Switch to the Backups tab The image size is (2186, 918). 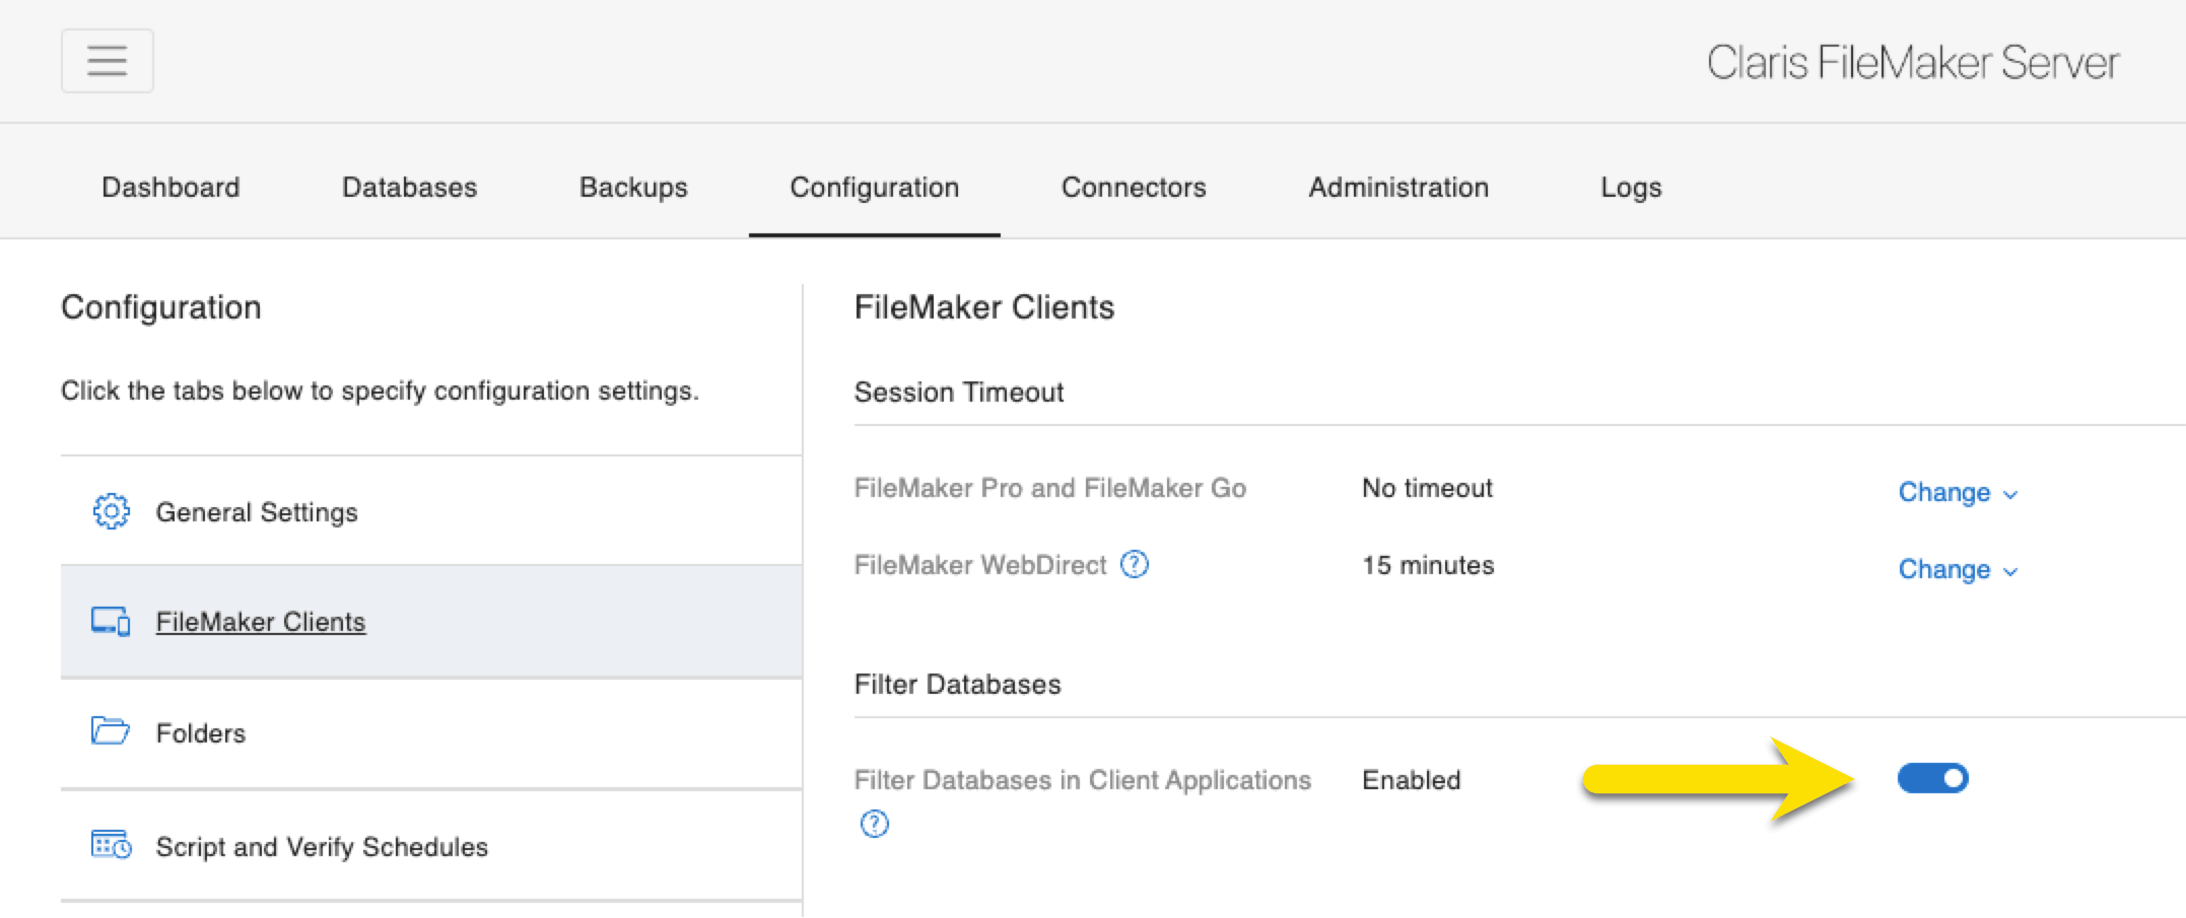633,187
